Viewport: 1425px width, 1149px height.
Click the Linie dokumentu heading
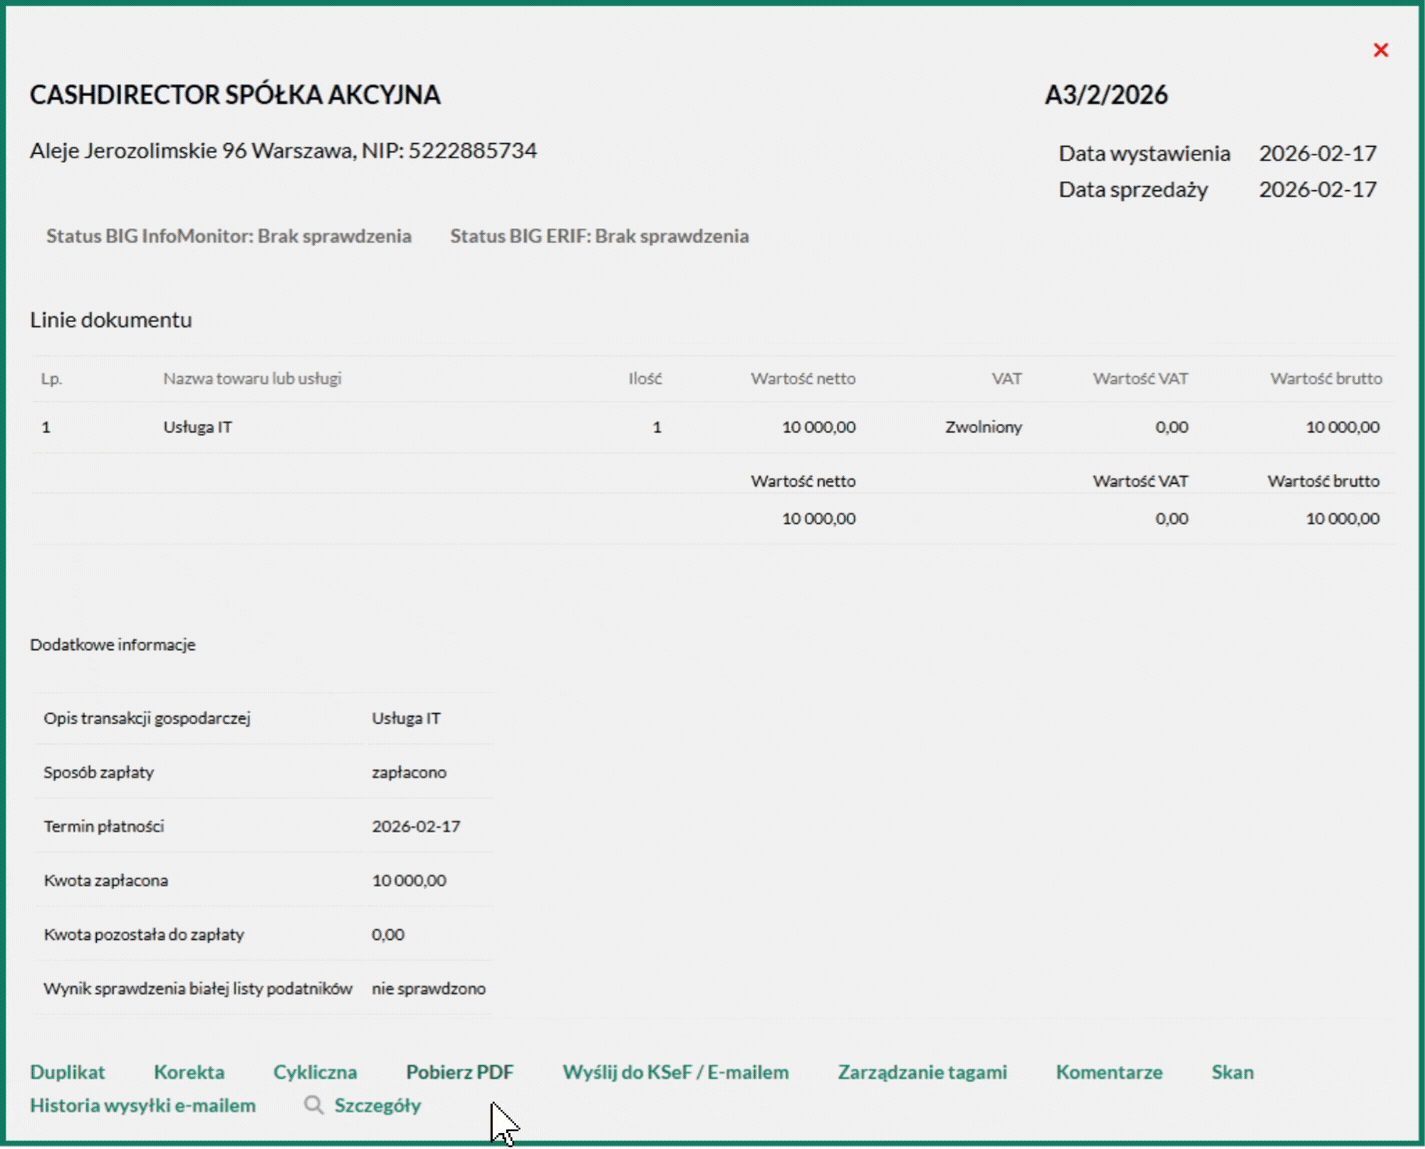click(111, 319)
